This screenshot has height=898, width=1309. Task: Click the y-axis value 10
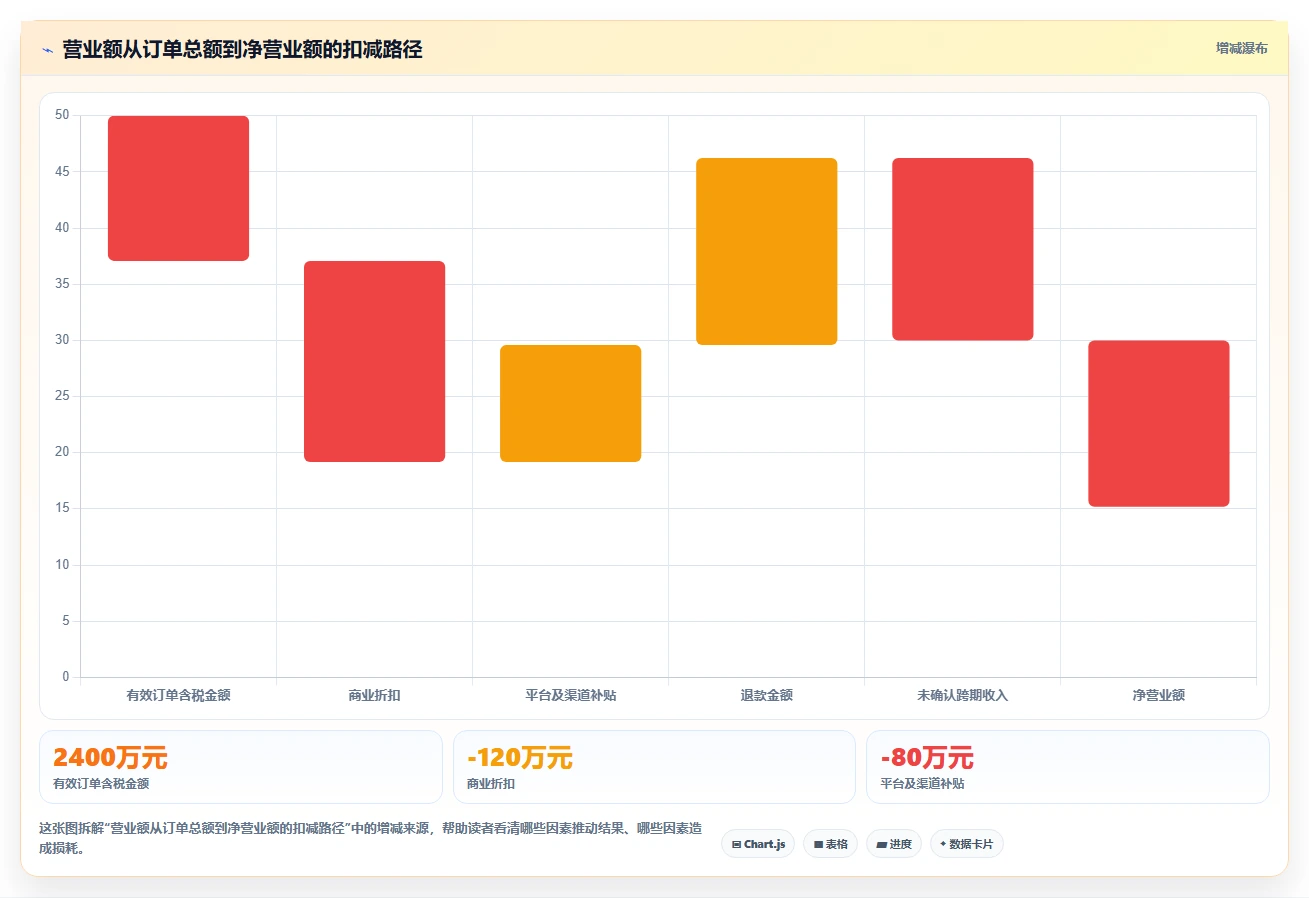click(62, 565)
